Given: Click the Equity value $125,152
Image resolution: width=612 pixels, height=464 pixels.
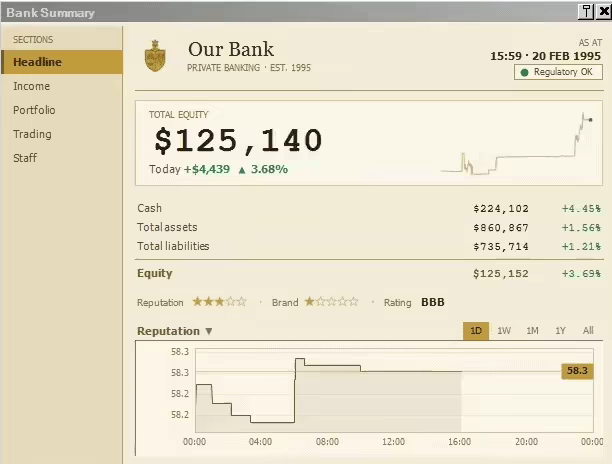Looking at the screenshot, I should click(x=501, y=274).
